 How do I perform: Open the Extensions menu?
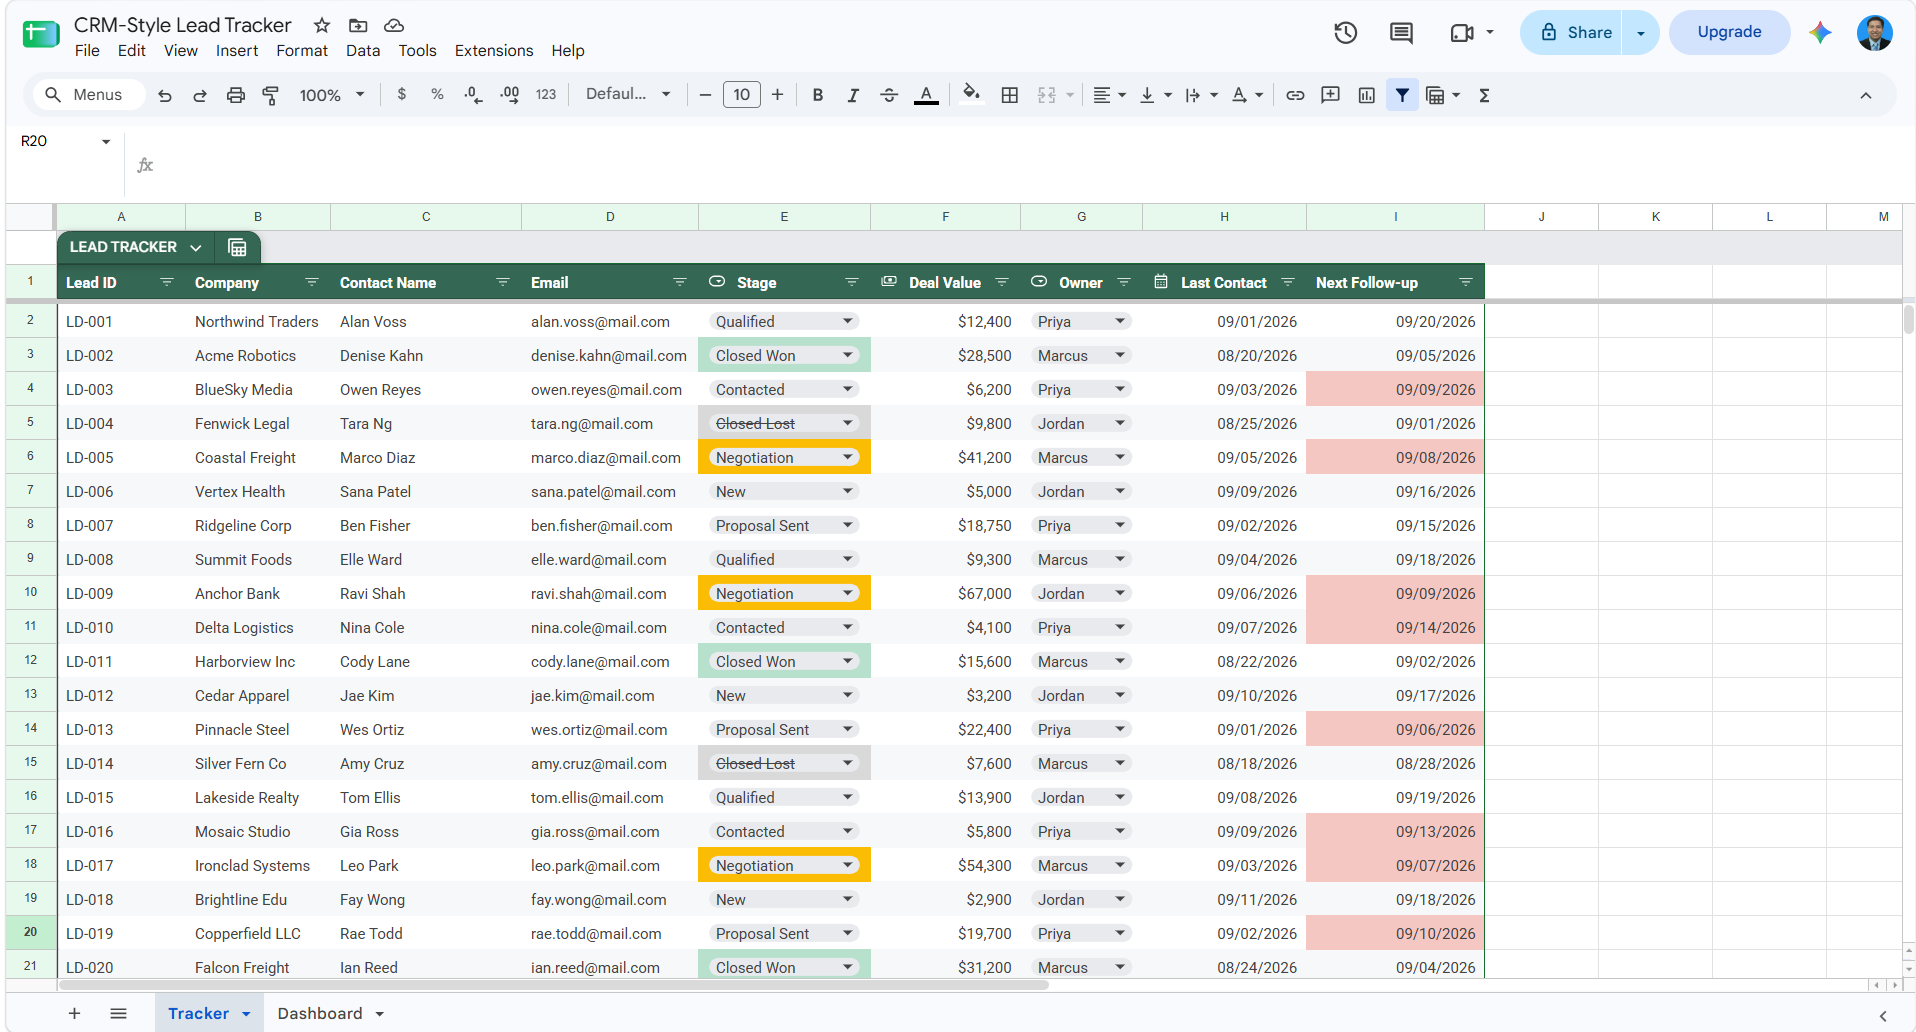494,50
